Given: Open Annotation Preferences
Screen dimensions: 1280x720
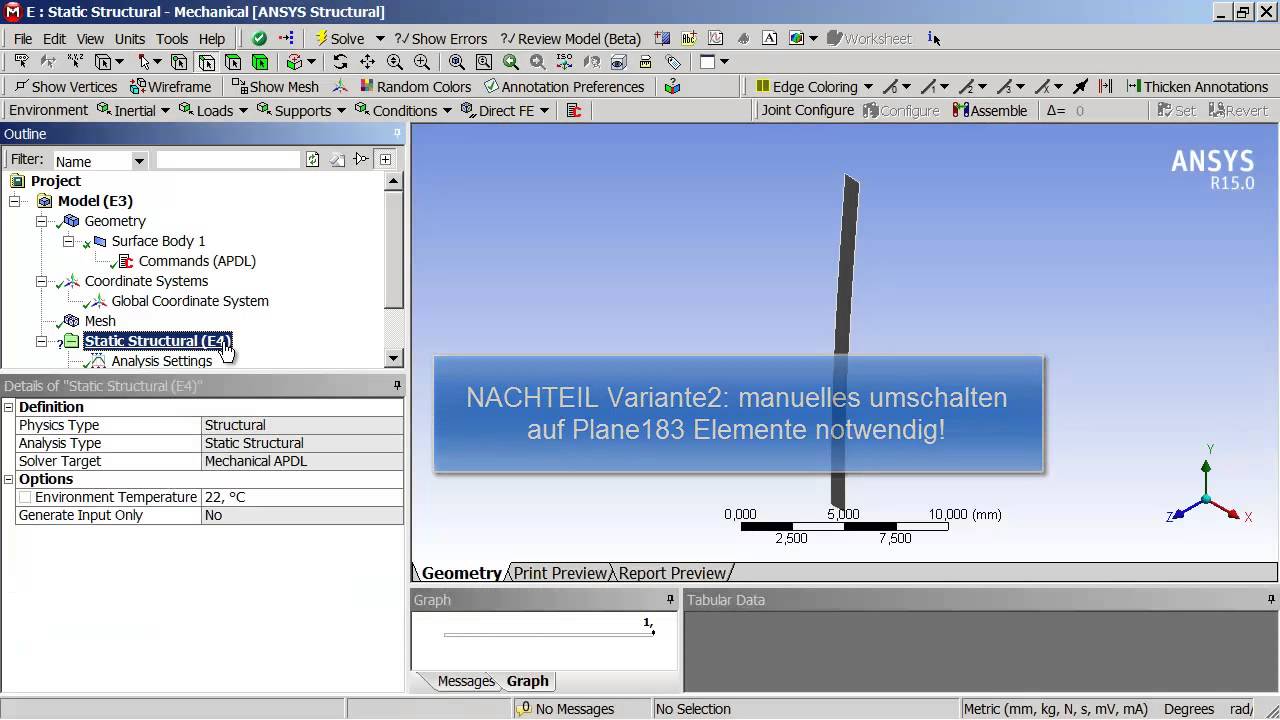Looking at the screenshot, I should 564,87.
